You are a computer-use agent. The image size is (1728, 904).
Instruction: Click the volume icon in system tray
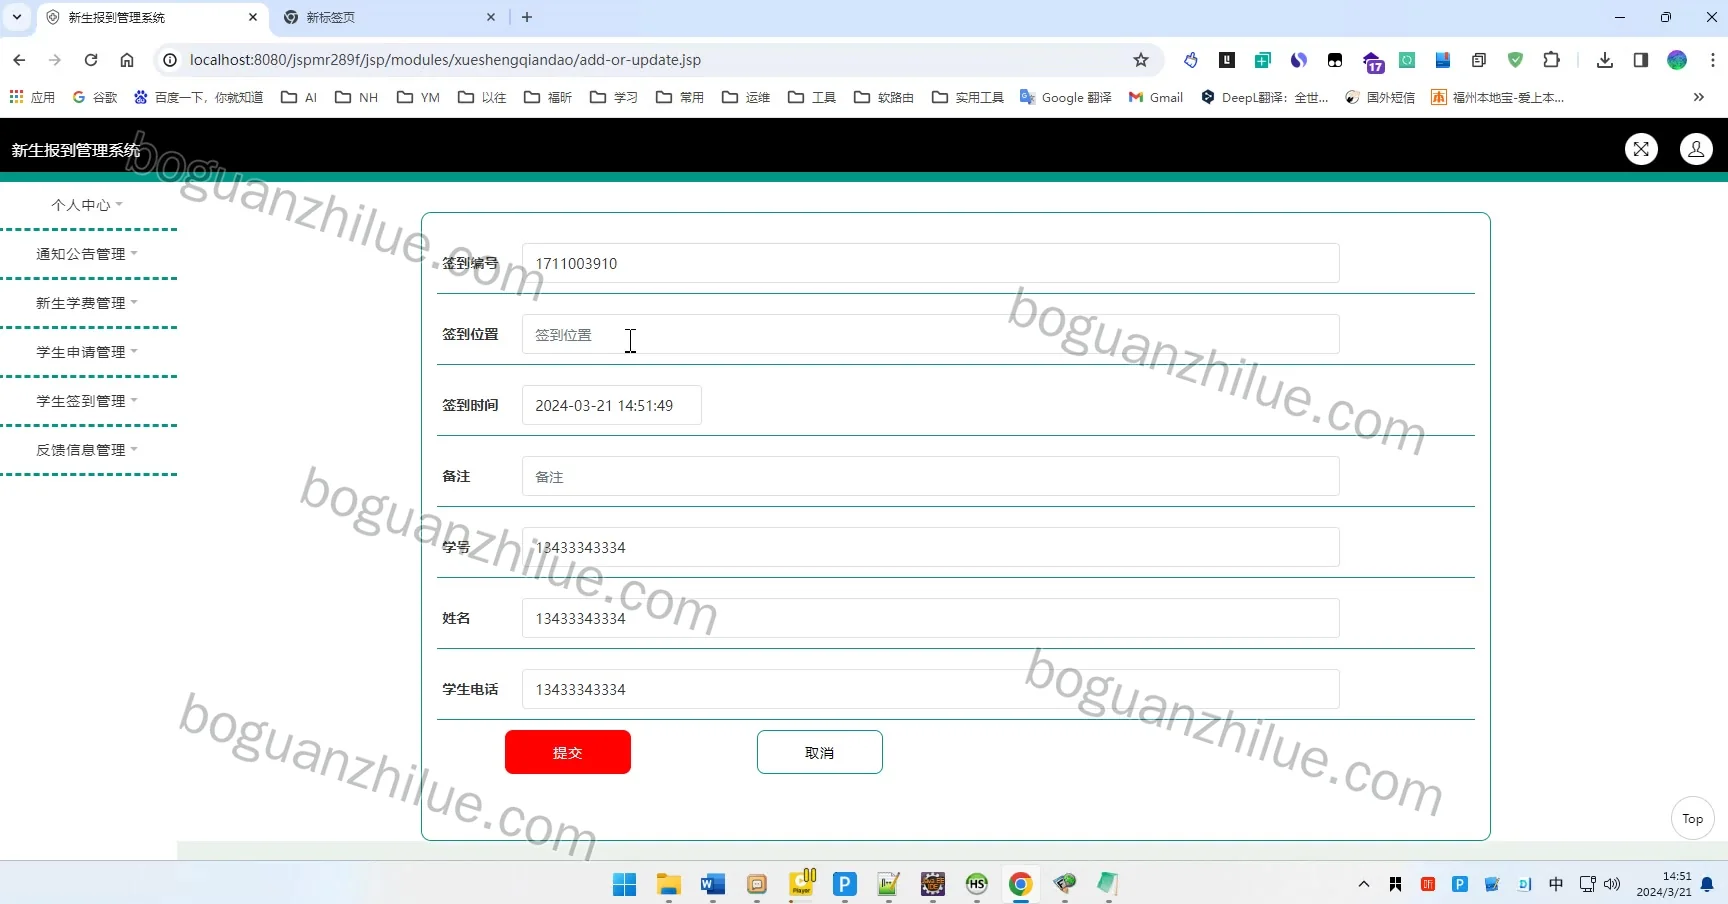[x=1612, y=884]
